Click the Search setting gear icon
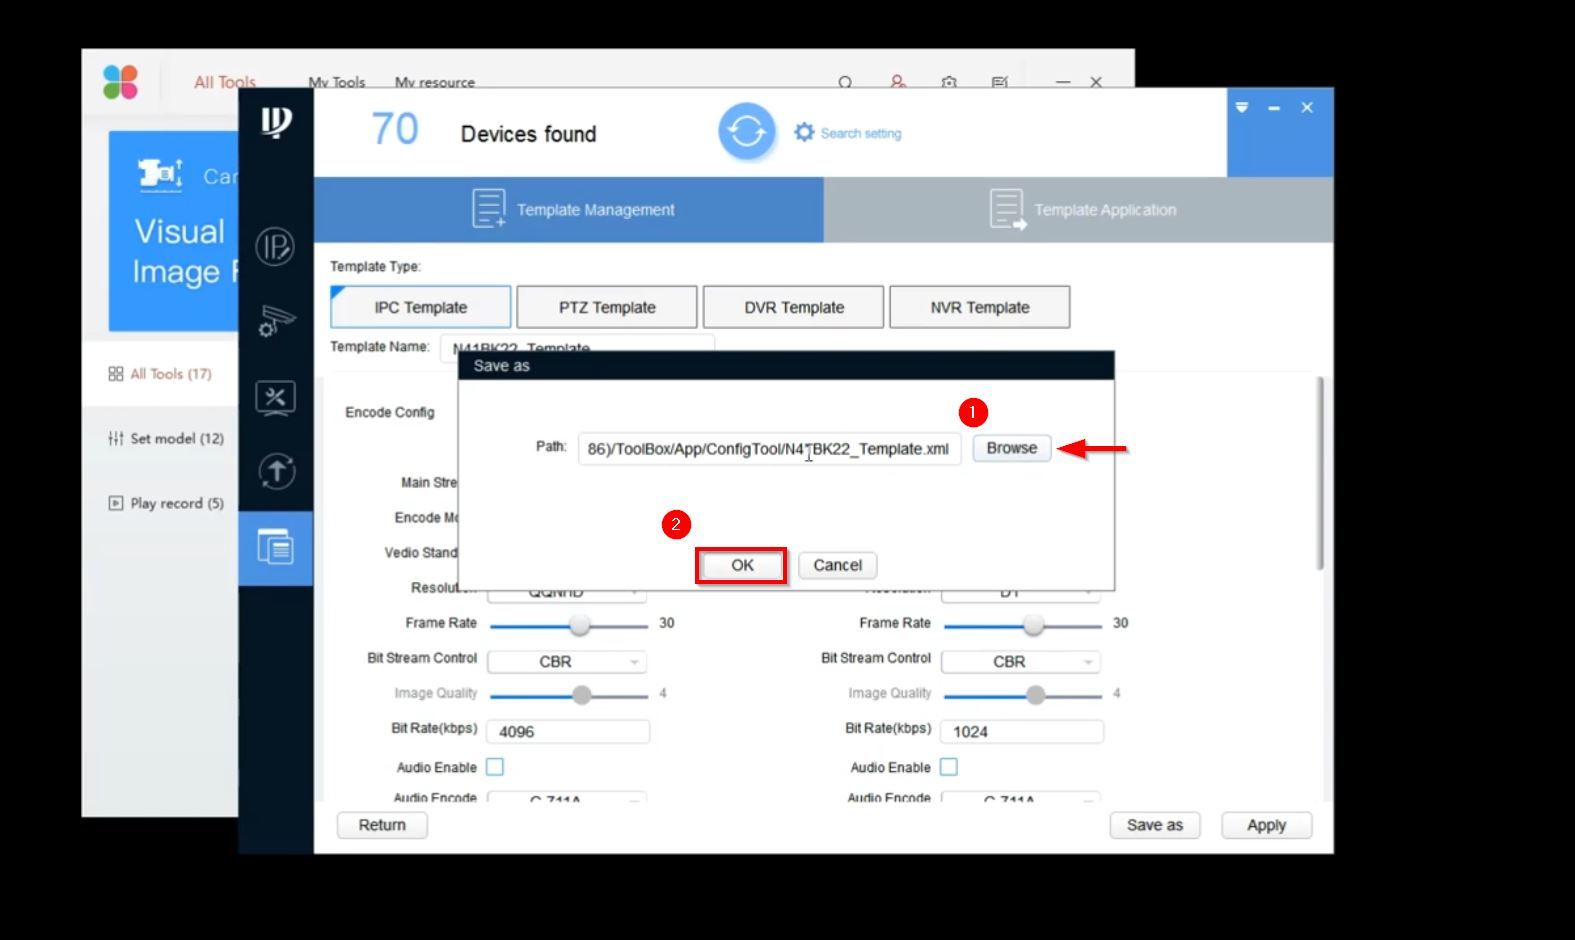The image size is (1575, 940). click(x=804, y=132)
